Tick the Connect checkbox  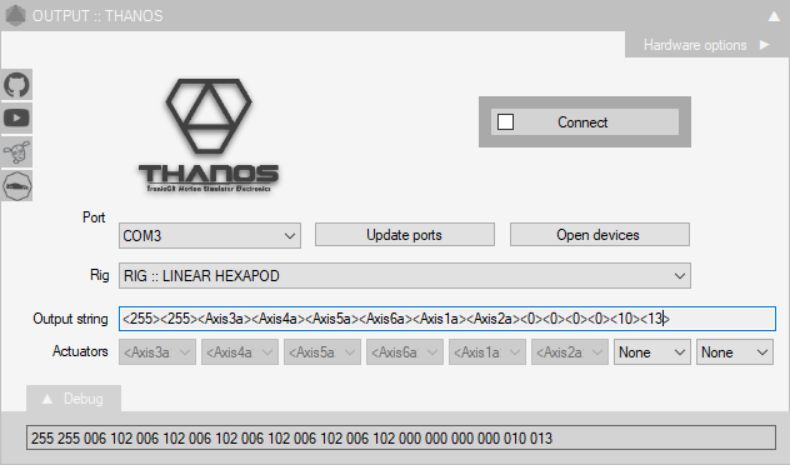click(505, 122)
